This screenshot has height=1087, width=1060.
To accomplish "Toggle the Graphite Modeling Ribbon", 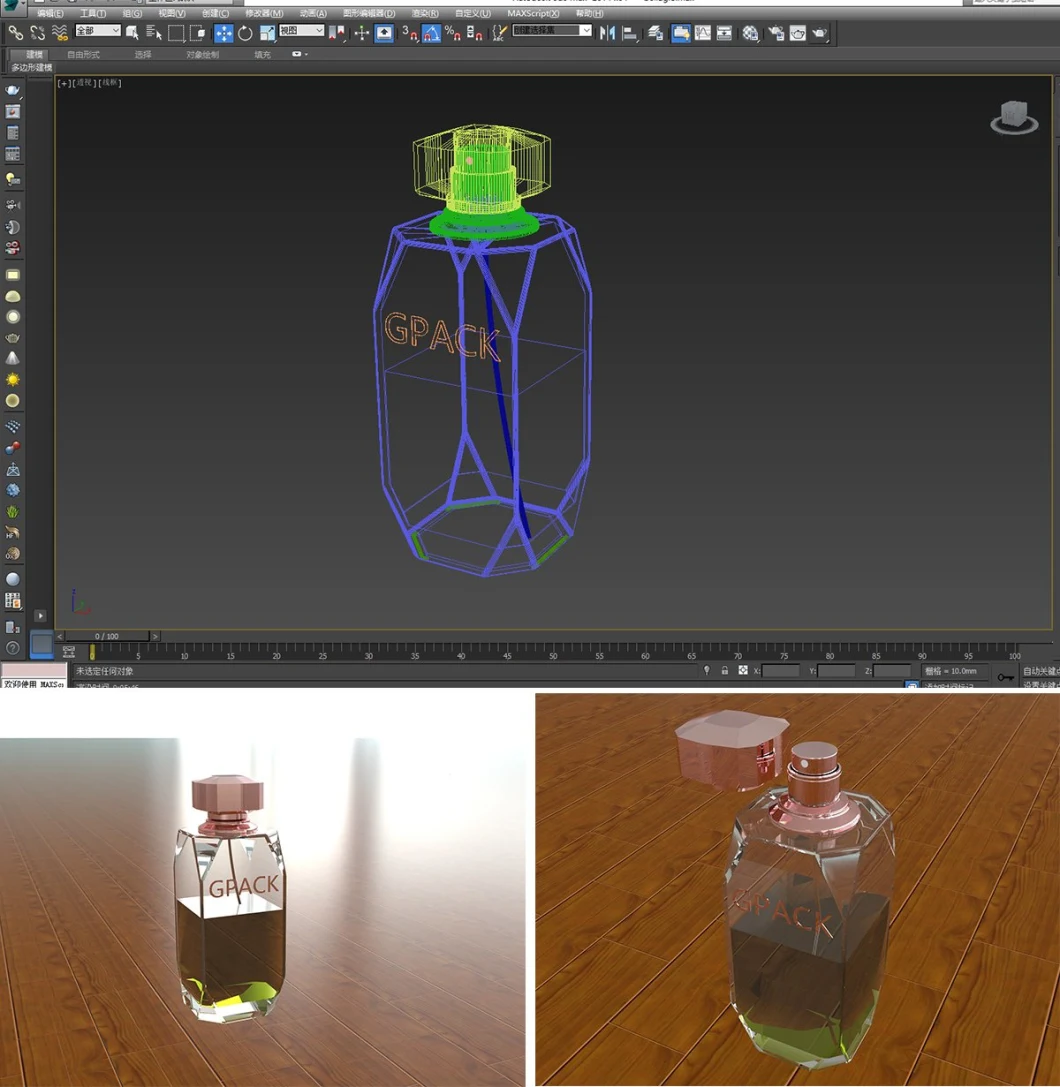I will (x=681, y=33).
